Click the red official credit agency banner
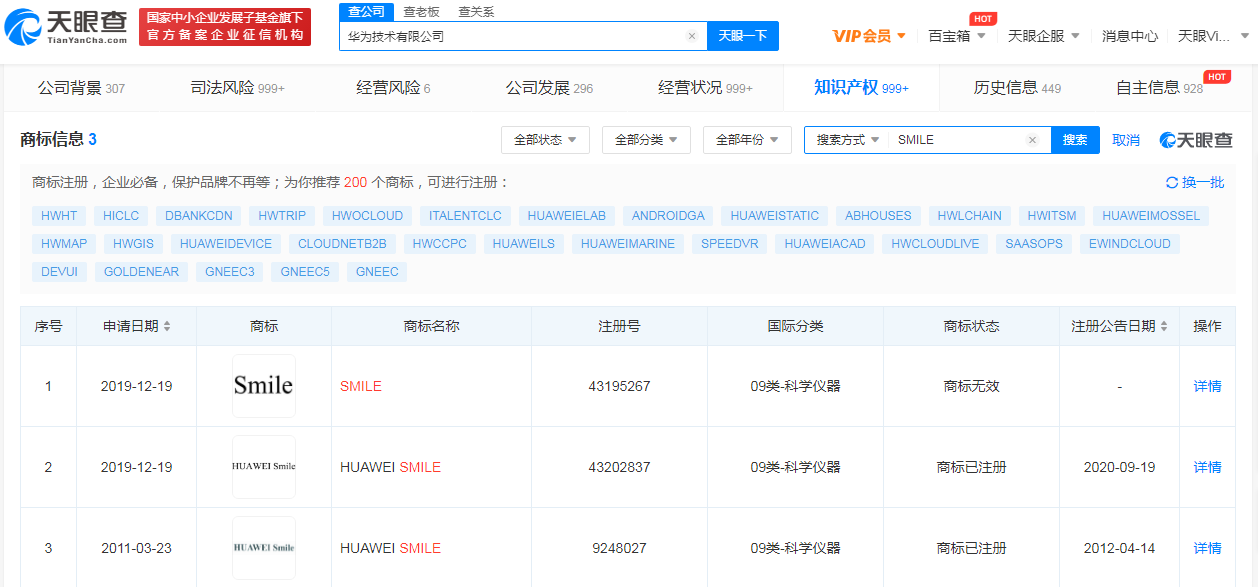Viewport: 1258px width, 587px height. click(x=223, y=27)
